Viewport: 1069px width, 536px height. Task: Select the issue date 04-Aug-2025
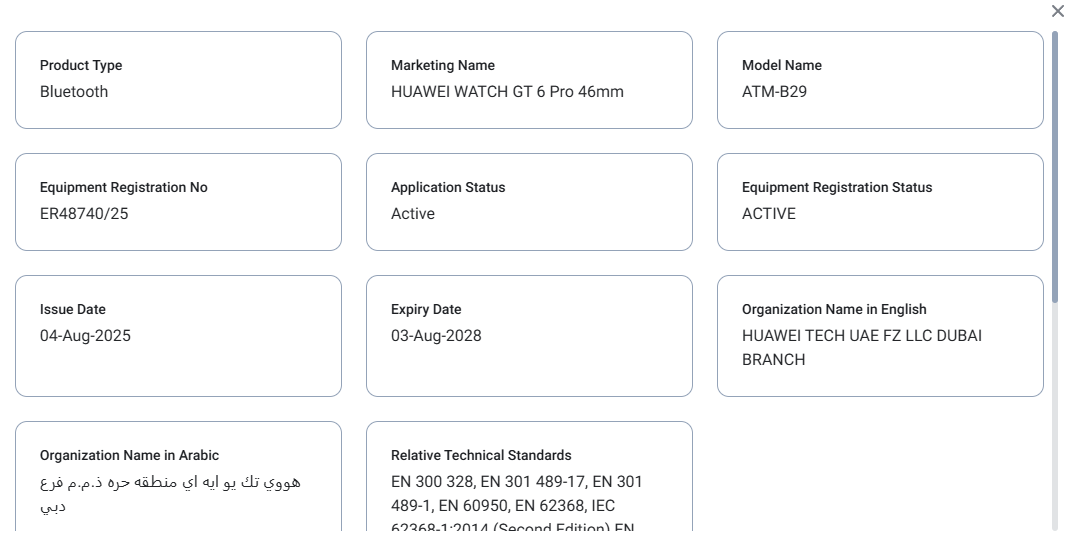[85, 336]
